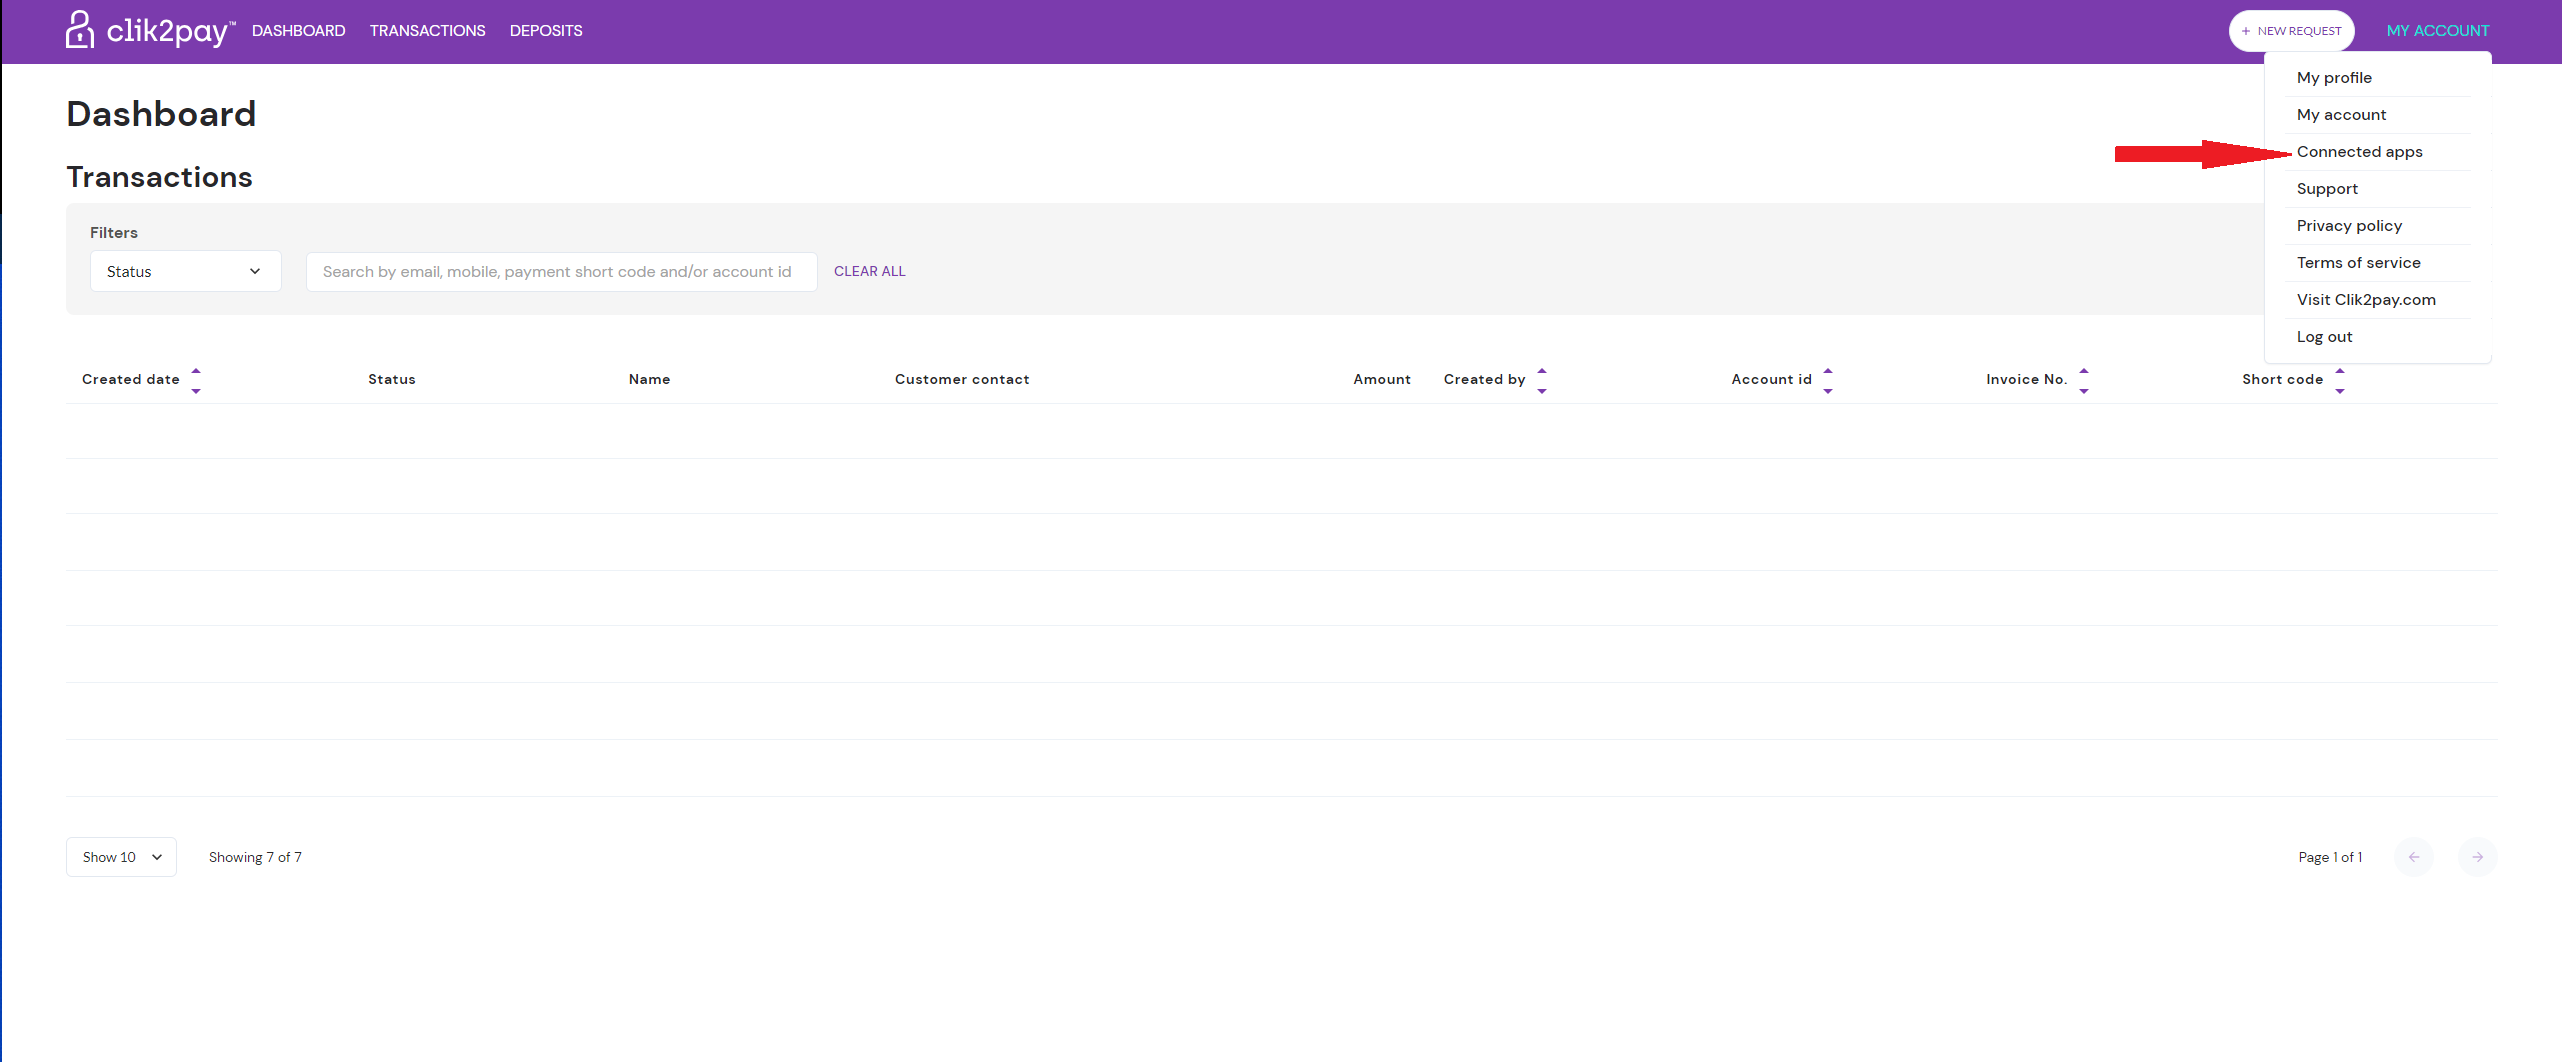2562x1062 pixels.
Task: Click the Status column header
Action: 392,380
